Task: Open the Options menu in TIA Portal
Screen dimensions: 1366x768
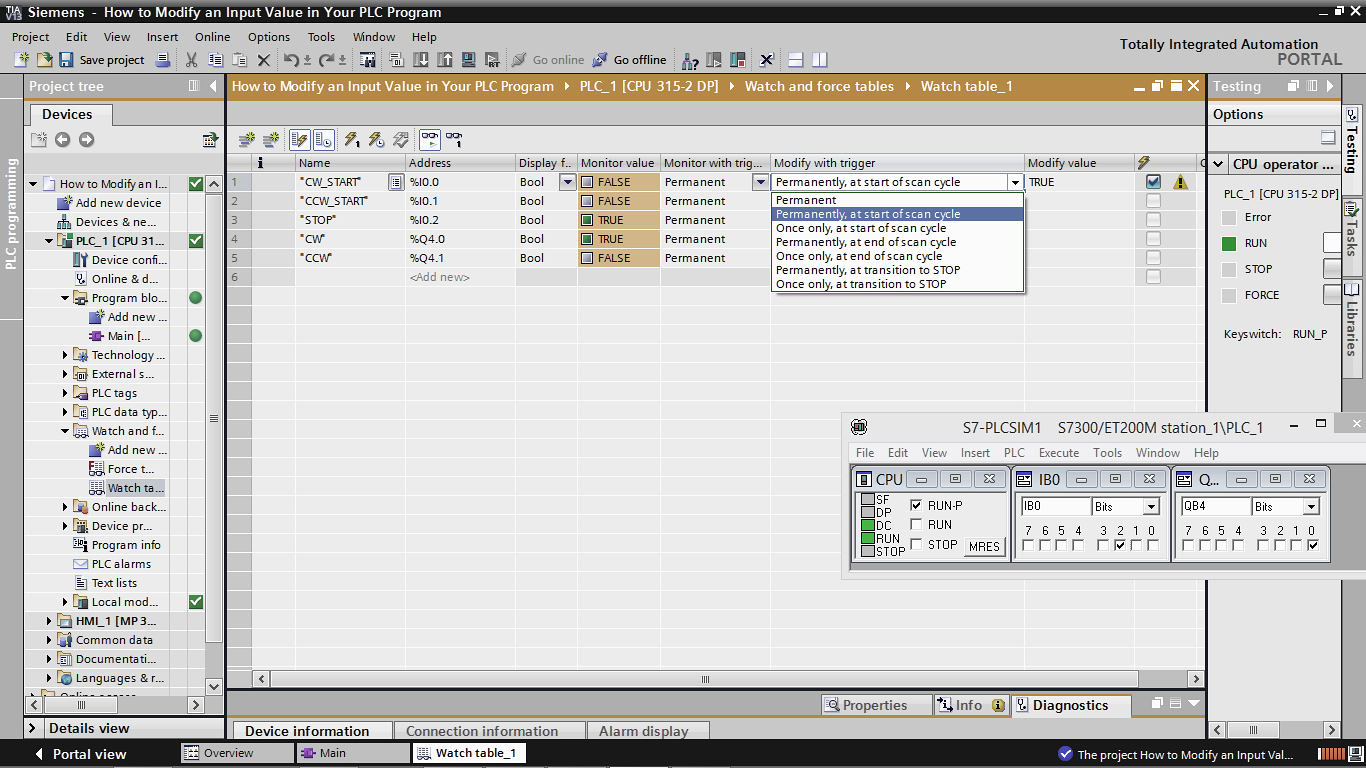Action: point(269,37)
